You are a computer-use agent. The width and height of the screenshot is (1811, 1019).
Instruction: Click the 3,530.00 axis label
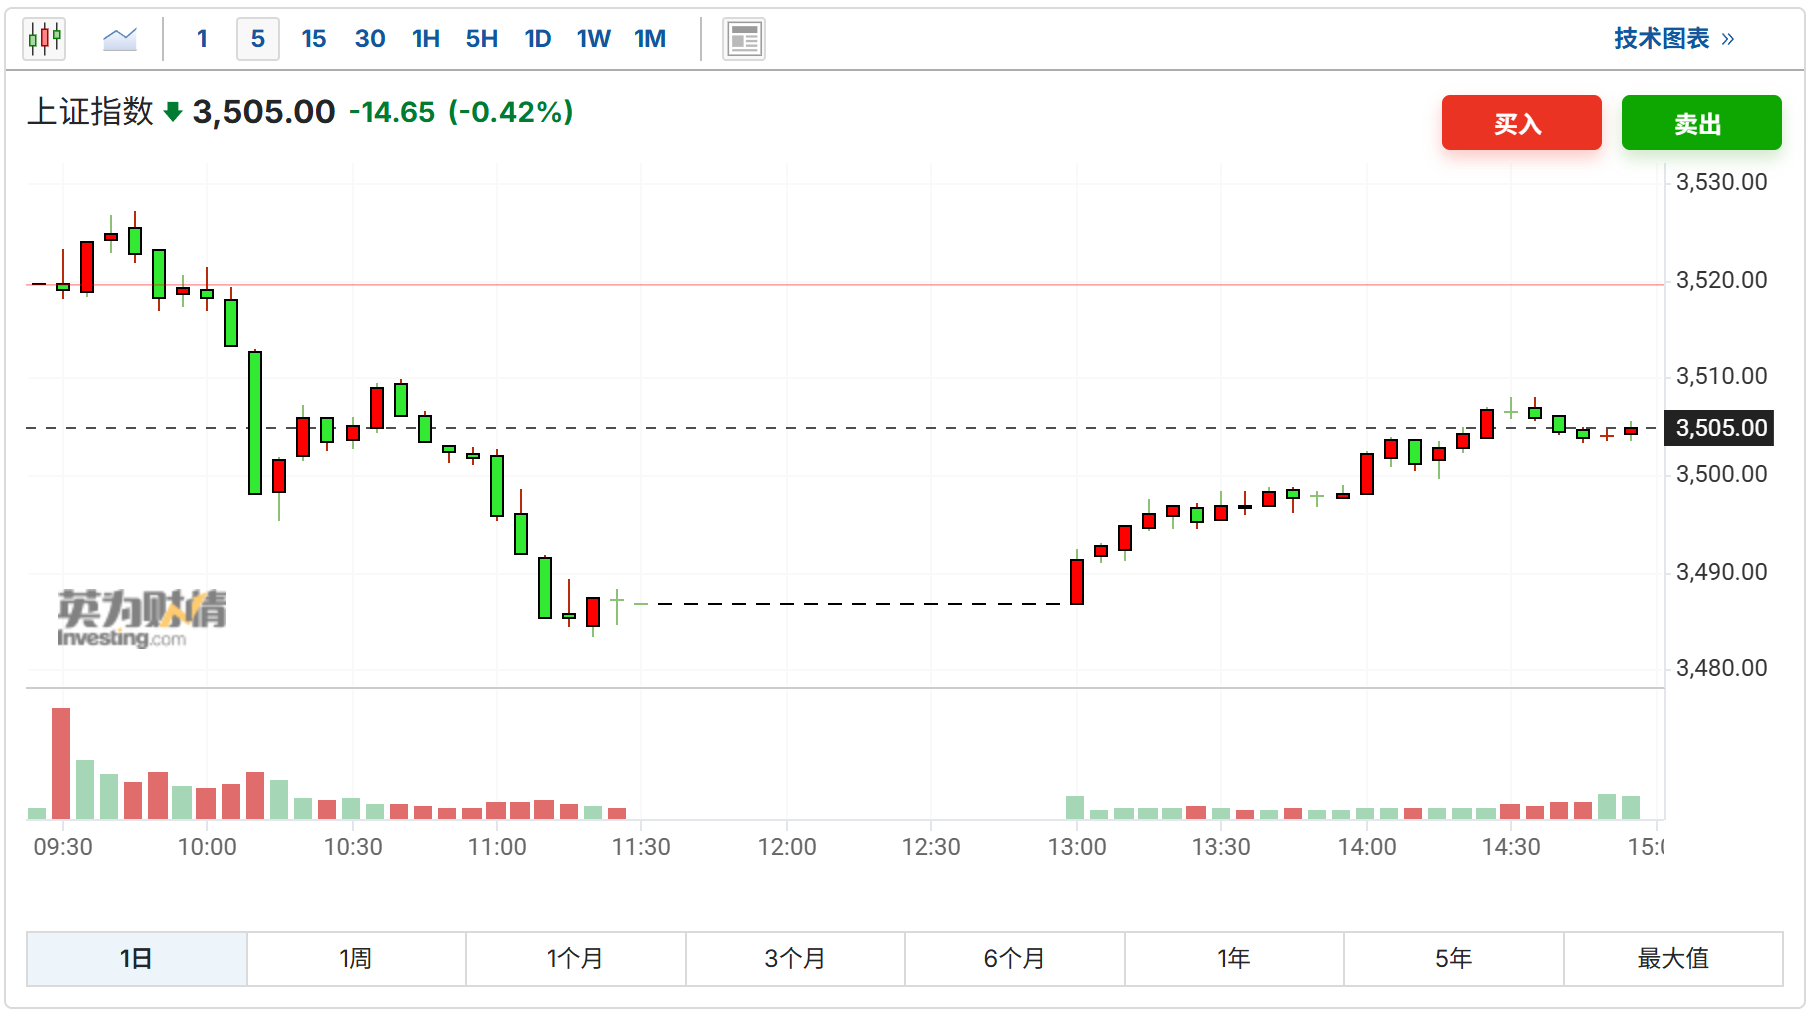point(1721,182)
